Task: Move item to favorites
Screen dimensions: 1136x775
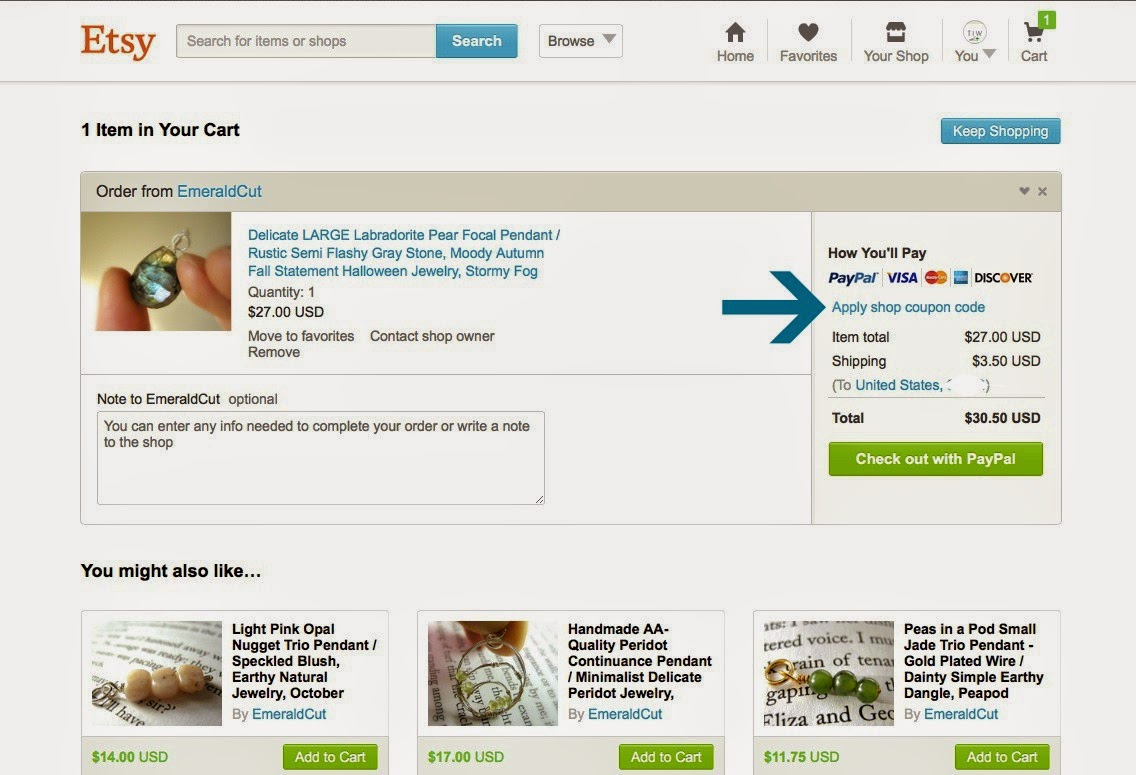Action: coord(301,336)
